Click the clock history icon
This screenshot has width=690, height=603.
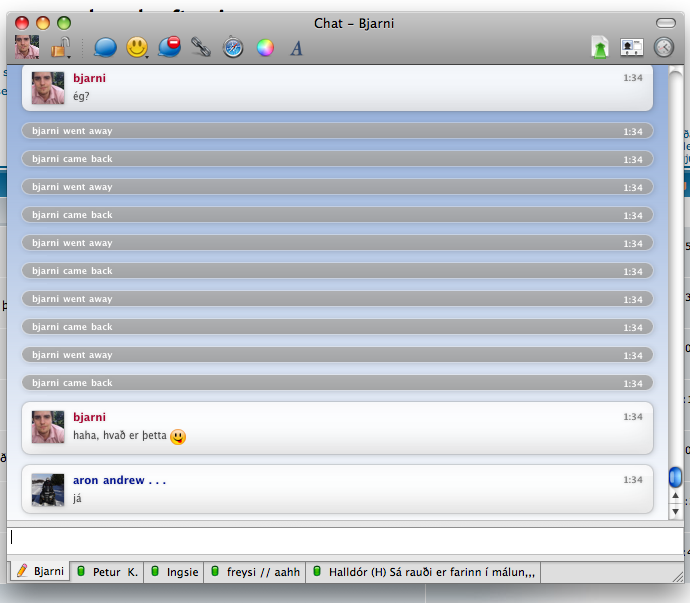point(664,47)
